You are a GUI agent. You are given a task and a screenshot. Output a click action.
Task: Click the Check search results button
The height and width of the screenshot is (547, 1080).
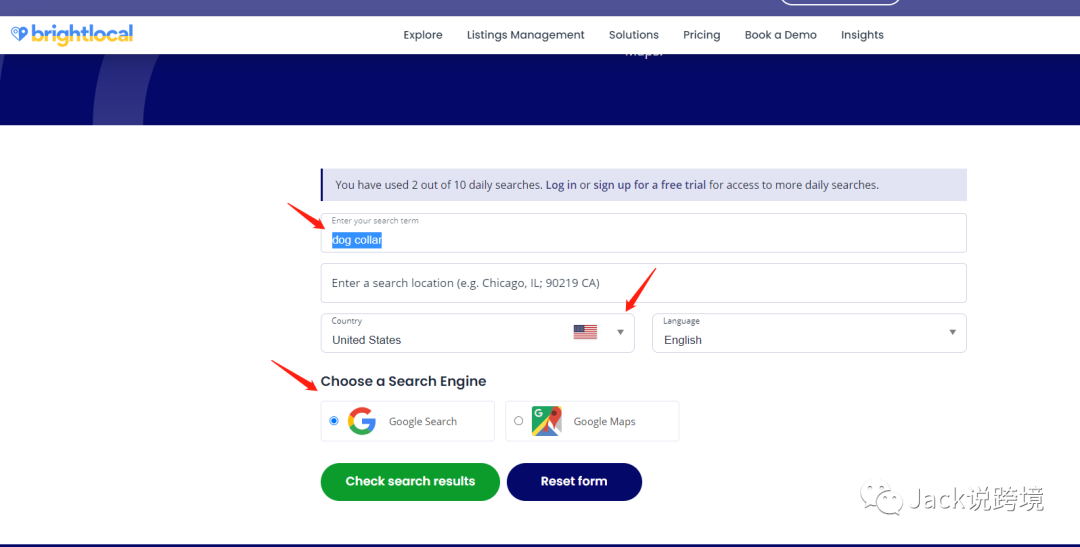[410, 482]
